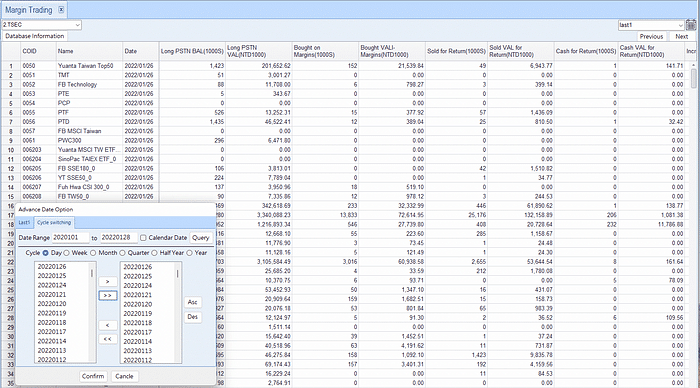The width and height of the screenshot is (700, 388).
Task: Click the SinoPac TAIEX ETF_0 cell
Action: point(89,159)
